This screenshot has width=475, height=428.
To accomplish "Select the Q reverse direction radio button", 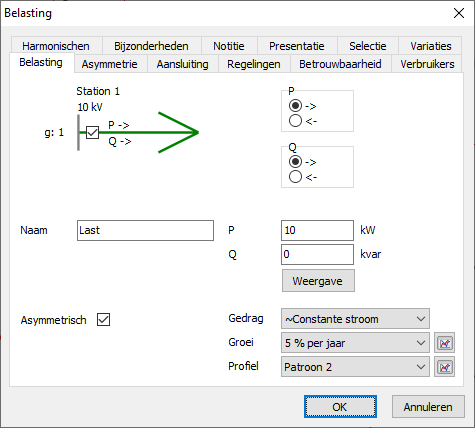I will pos(295,177).
